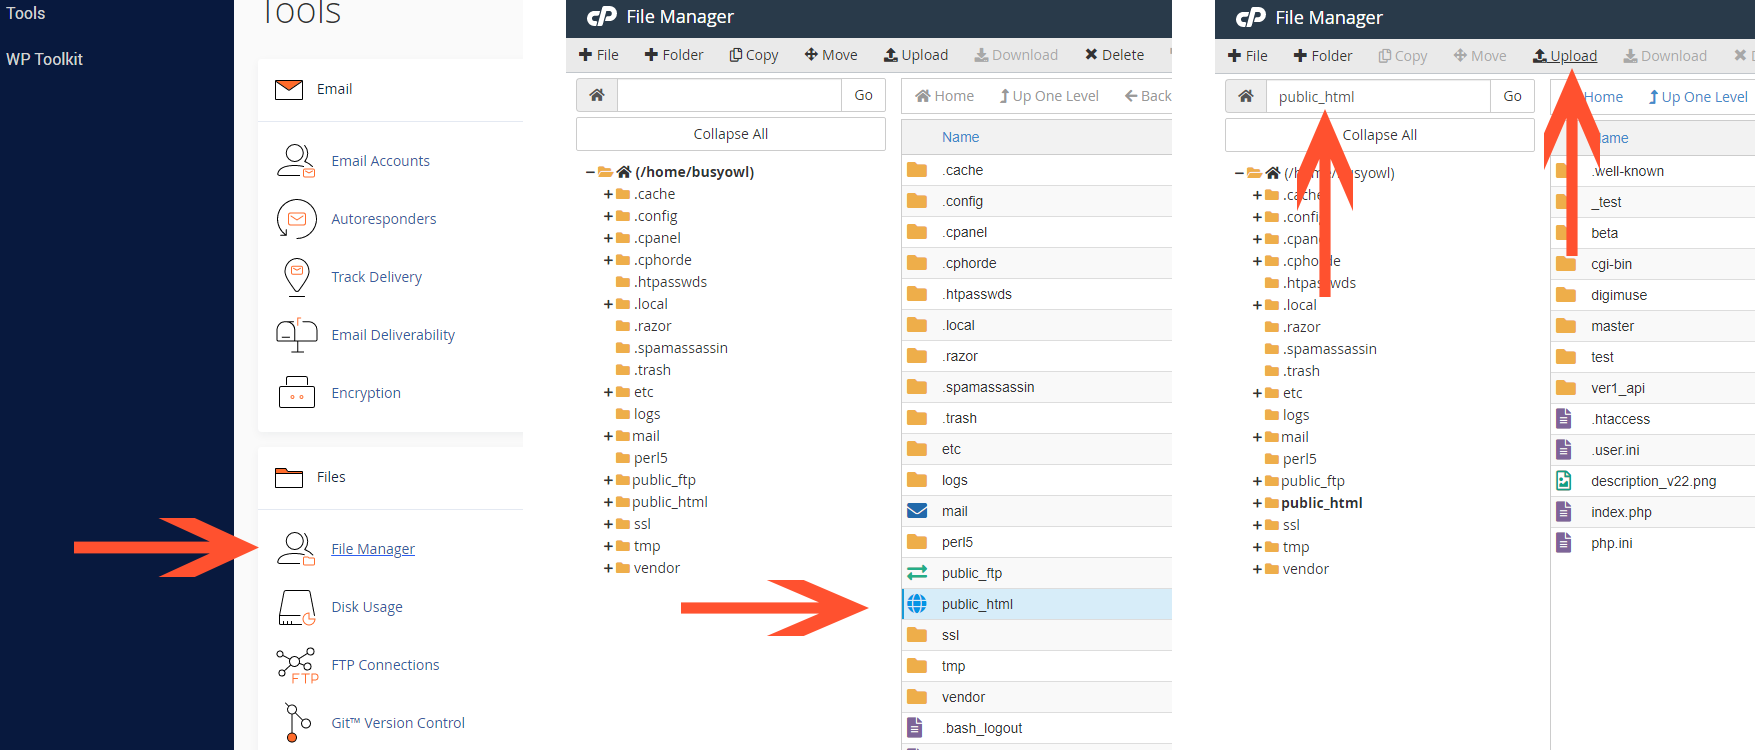Expand .cpanel folder in middle tree
The width and height of the screenshot is (1755, 750).
click(608, 238)
